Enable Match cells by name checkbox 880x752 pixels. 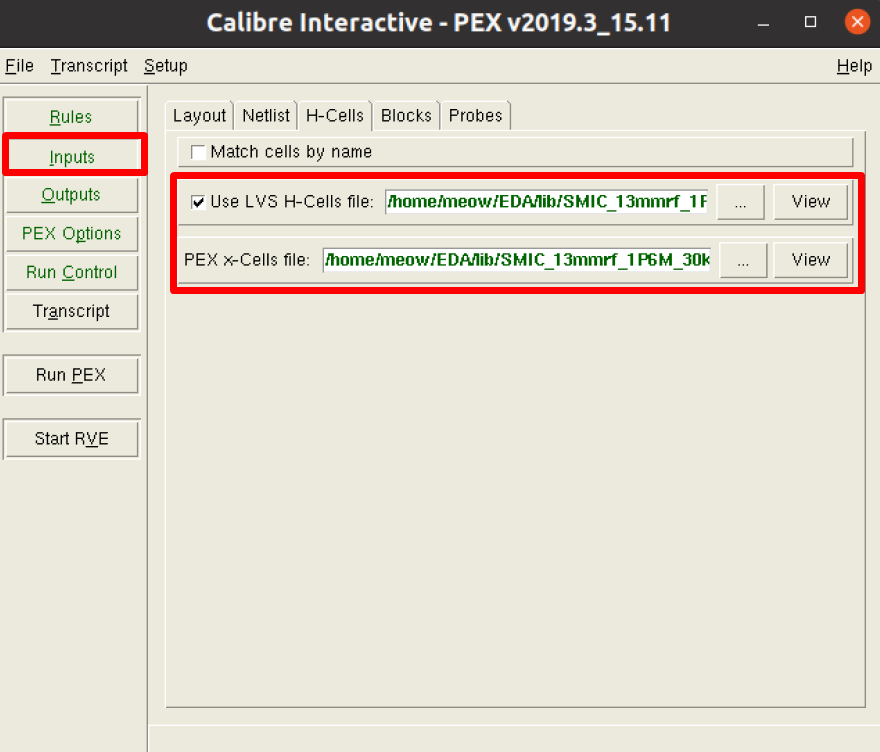click(x=198, y=152)
